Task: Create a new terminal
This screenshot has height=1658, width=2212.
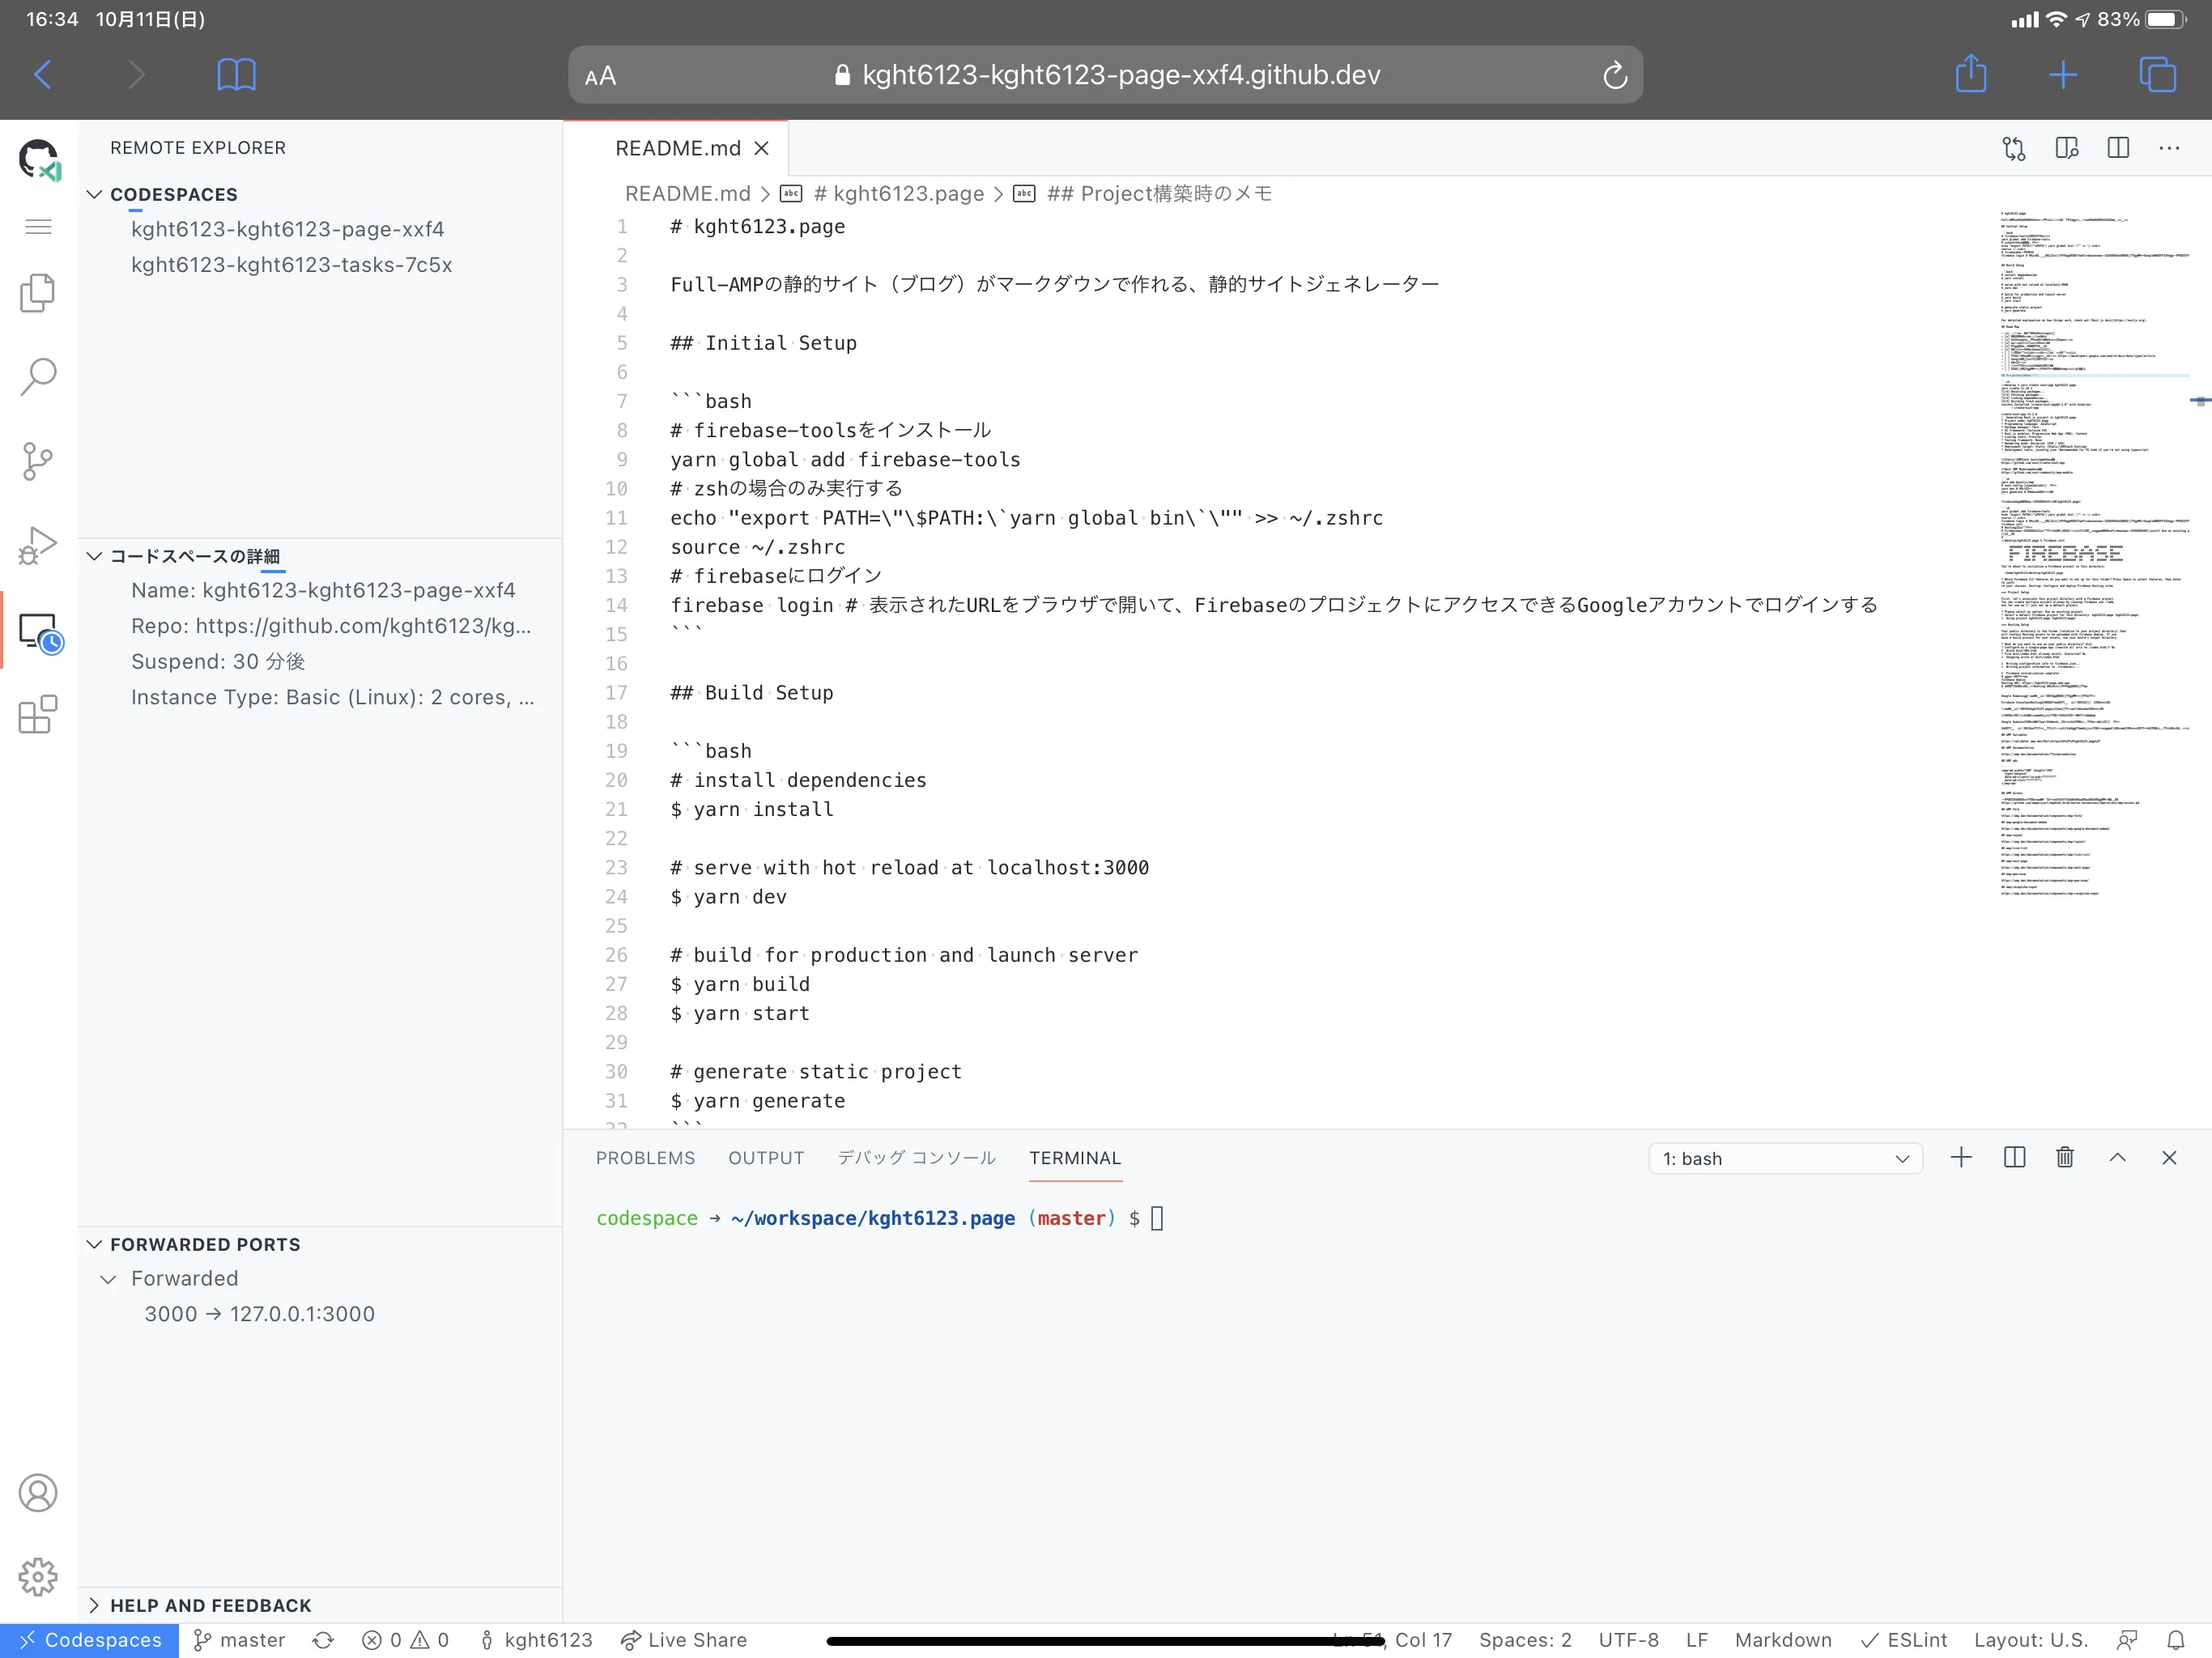Action: click(1961, 1158)
